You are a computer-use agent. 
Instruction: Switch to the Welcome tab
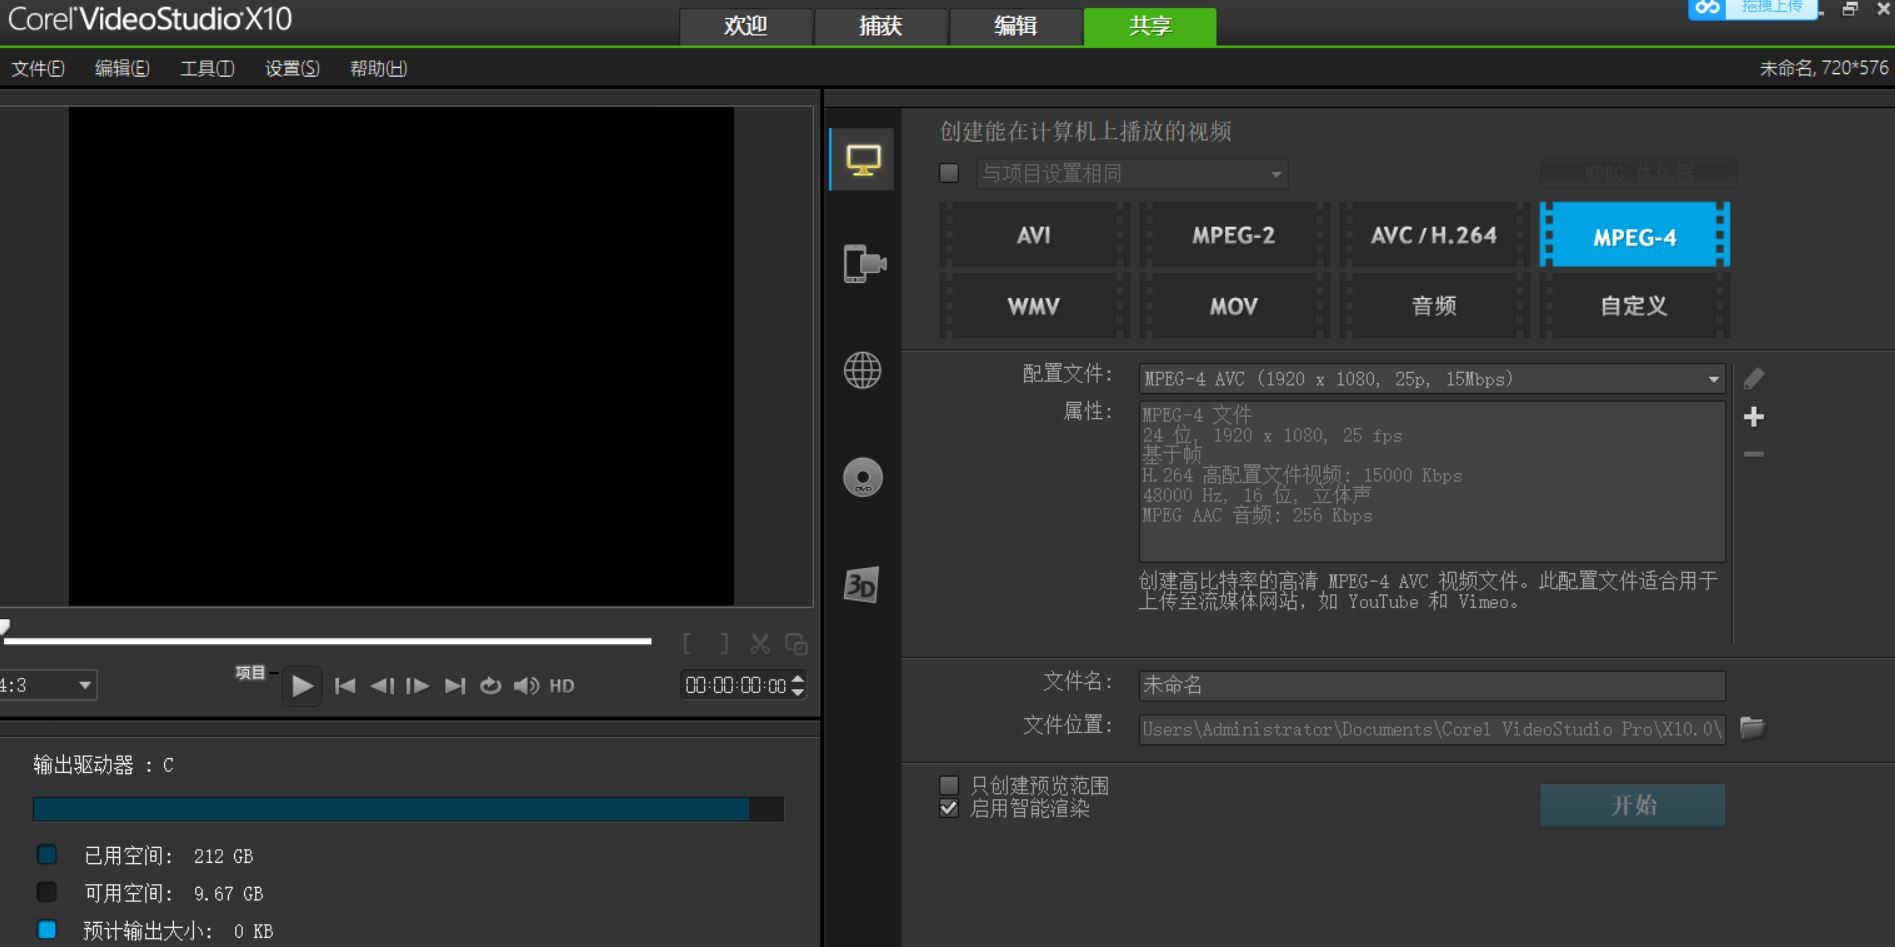[x=746, y=26]
